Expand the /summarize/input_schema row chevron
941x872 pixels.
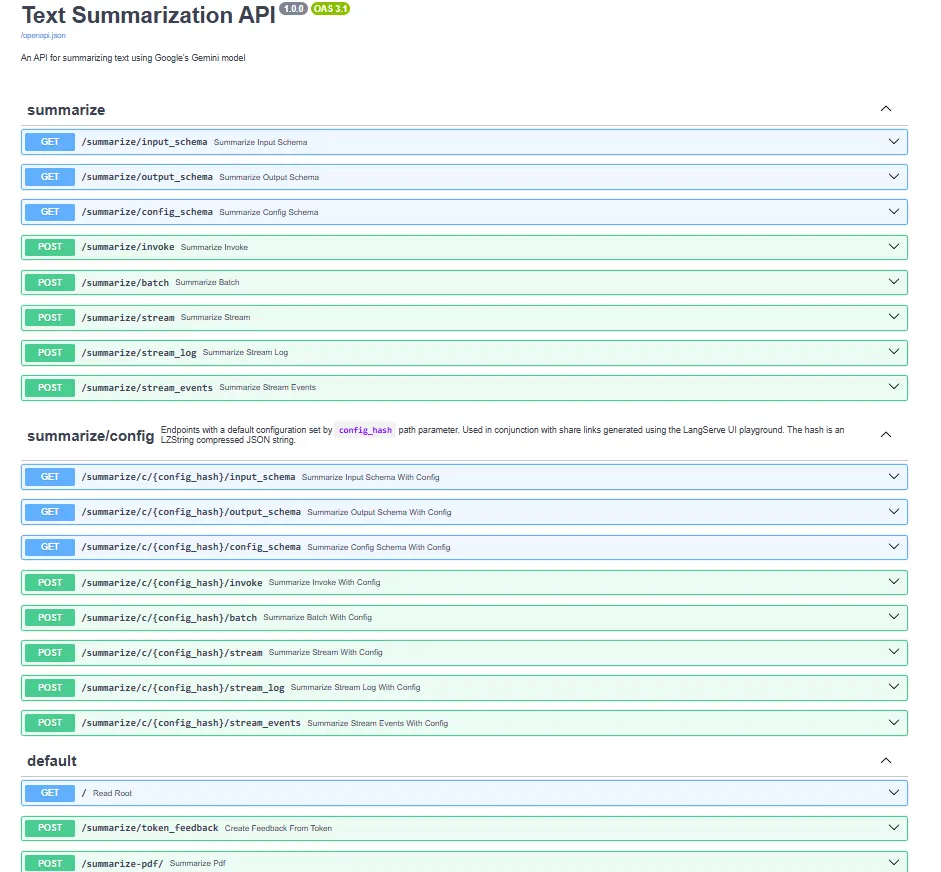click(894, 142)
